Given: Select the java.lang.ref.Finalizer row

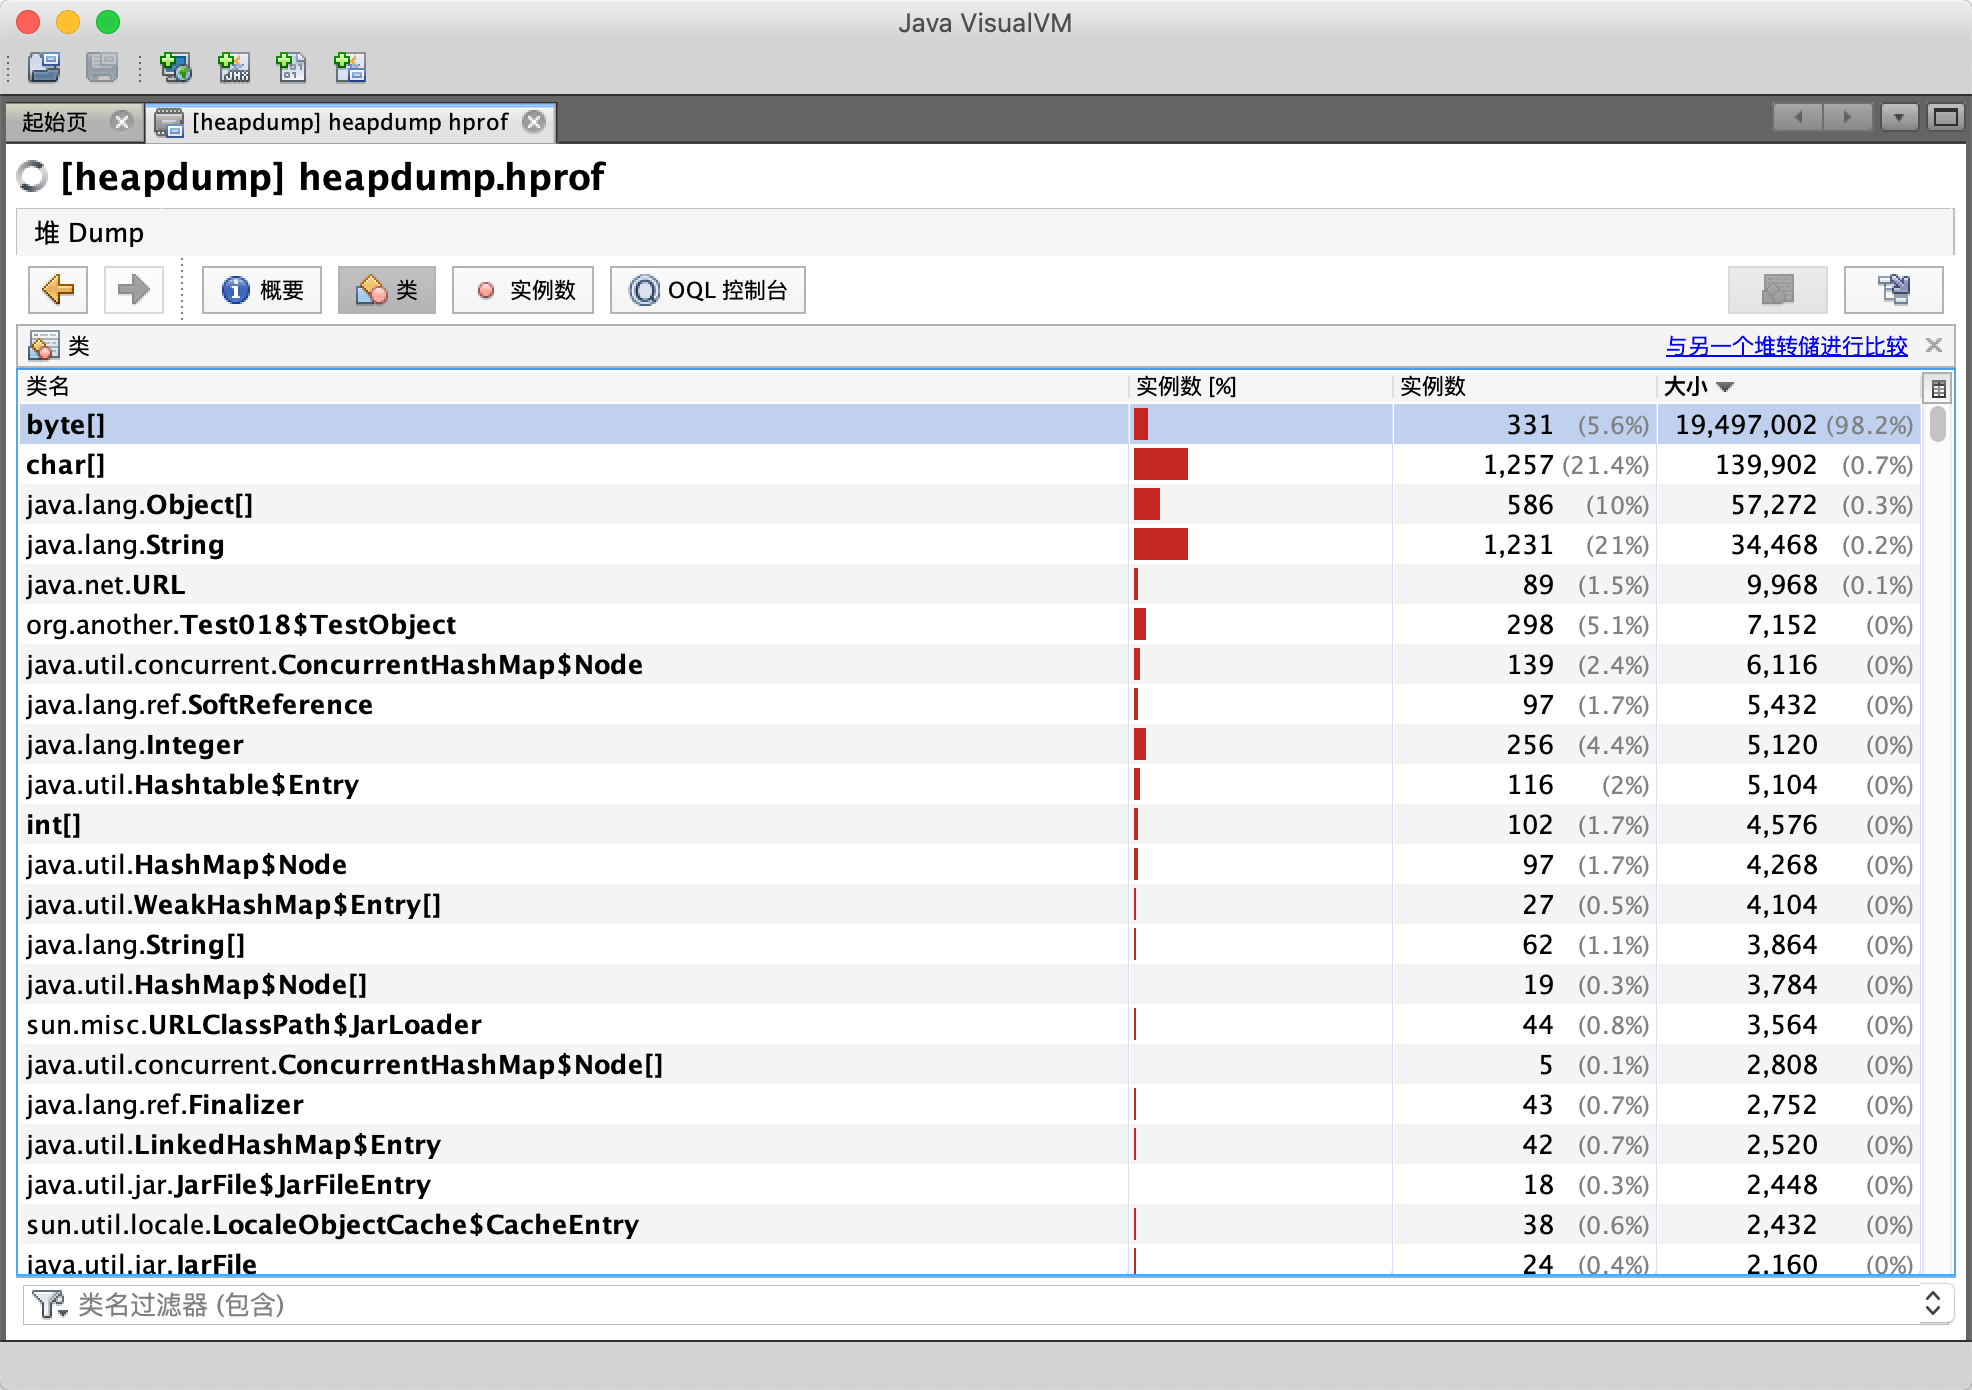Looking at the screenshot, I should [x=970, y=1104].
